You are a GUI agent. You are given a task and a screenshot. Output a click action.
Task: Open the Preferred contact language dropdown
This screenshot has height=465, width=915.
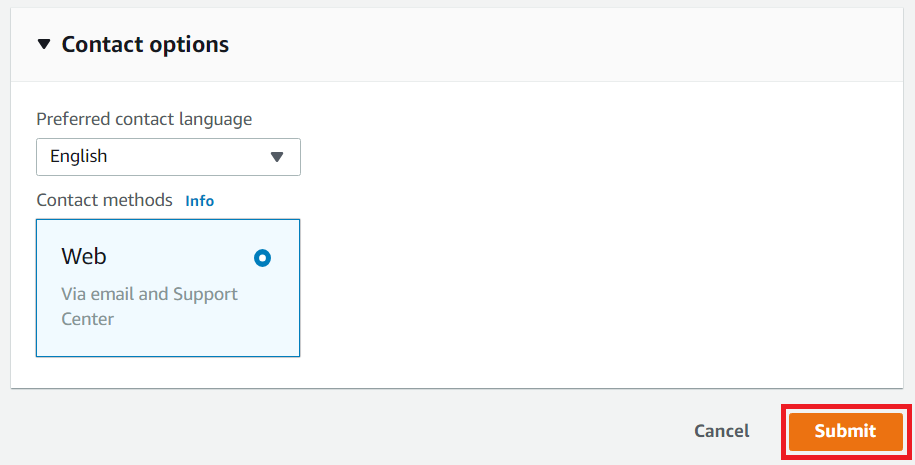pyautogui.click(x=168, y=157)
